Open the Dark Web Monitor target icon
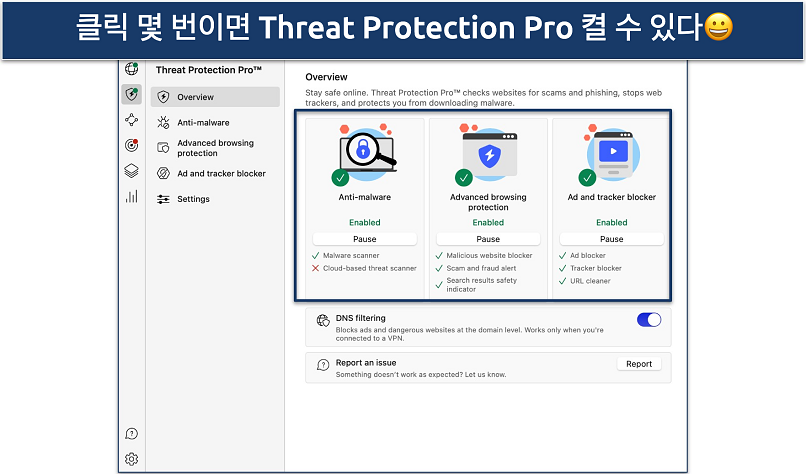The height and width of the screenshot is (474, 806). (132, 145)
